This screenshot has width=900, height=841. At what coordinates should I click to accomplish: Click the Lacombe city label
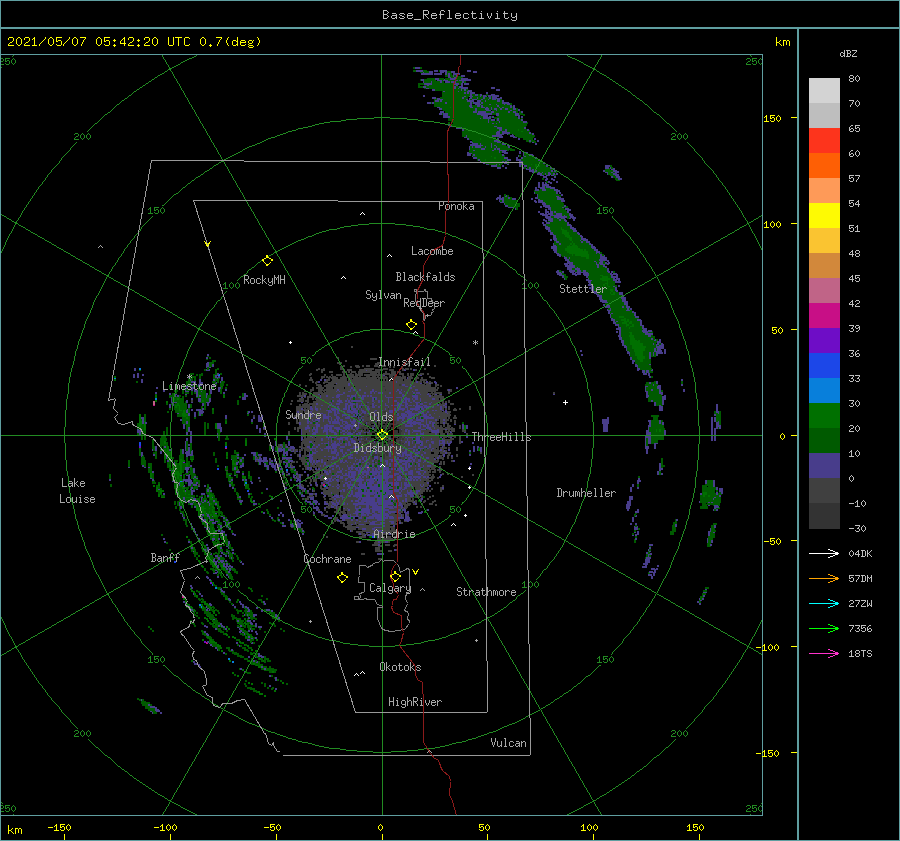(x=432, y=251)
